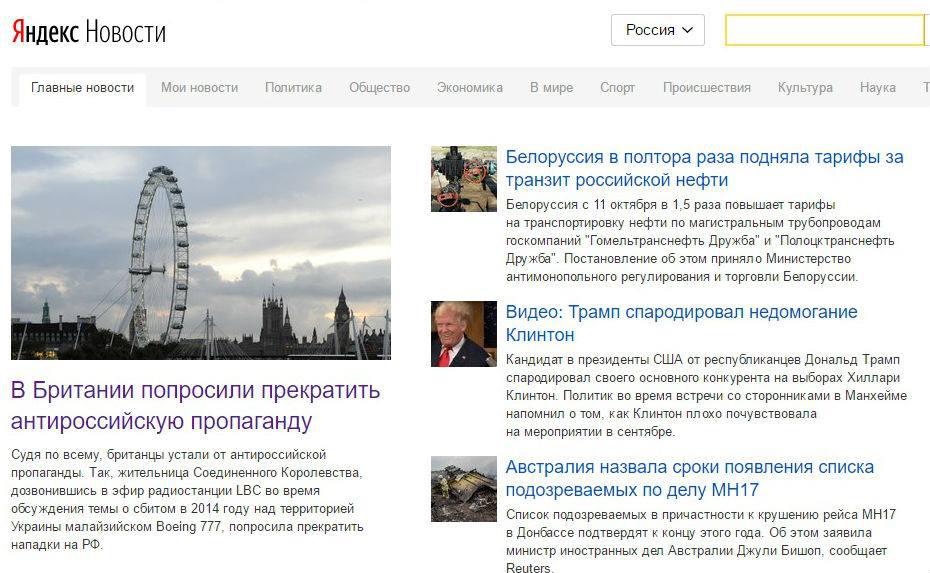
Task: Open the Политика tab
Action: pyautogui.click(x=293, y=88)
